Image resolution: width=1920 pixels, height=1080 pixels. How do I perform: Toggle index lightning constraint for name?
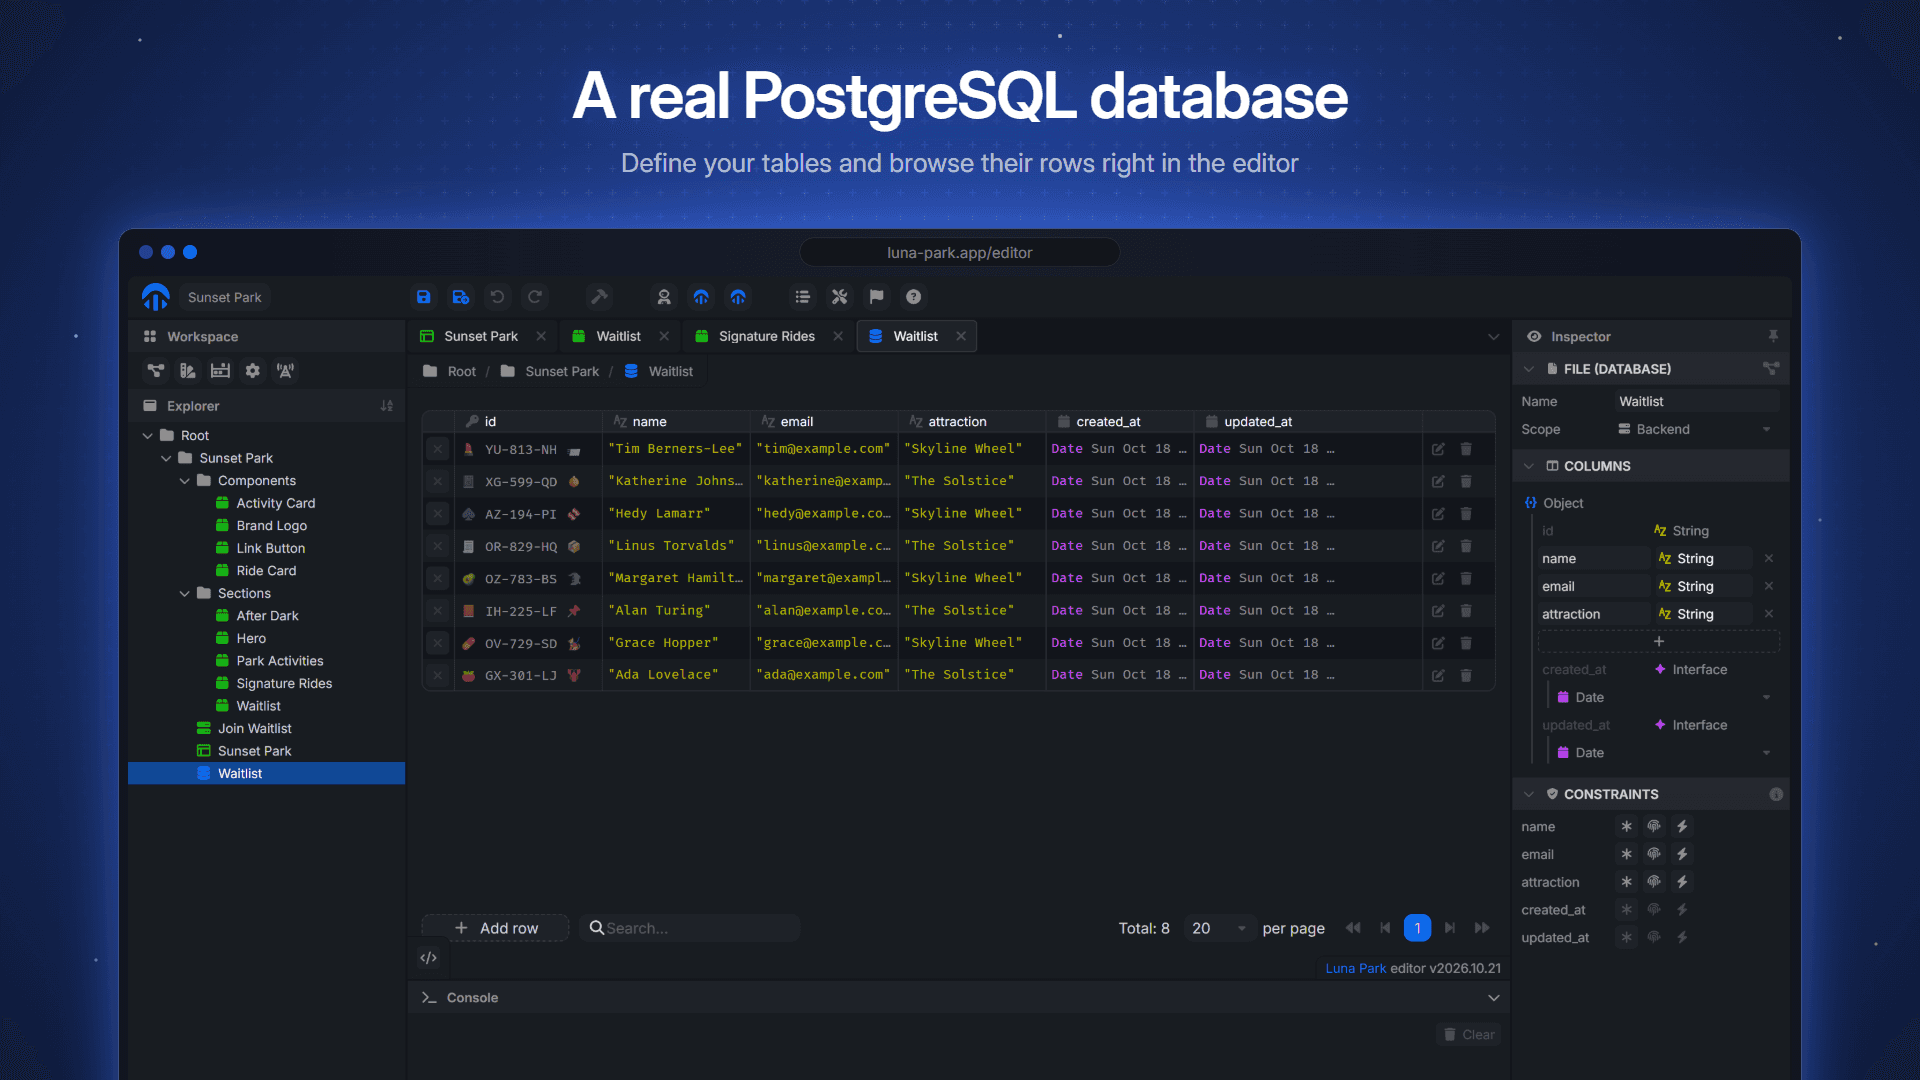pyautogui.click(x=1682, y=826)
